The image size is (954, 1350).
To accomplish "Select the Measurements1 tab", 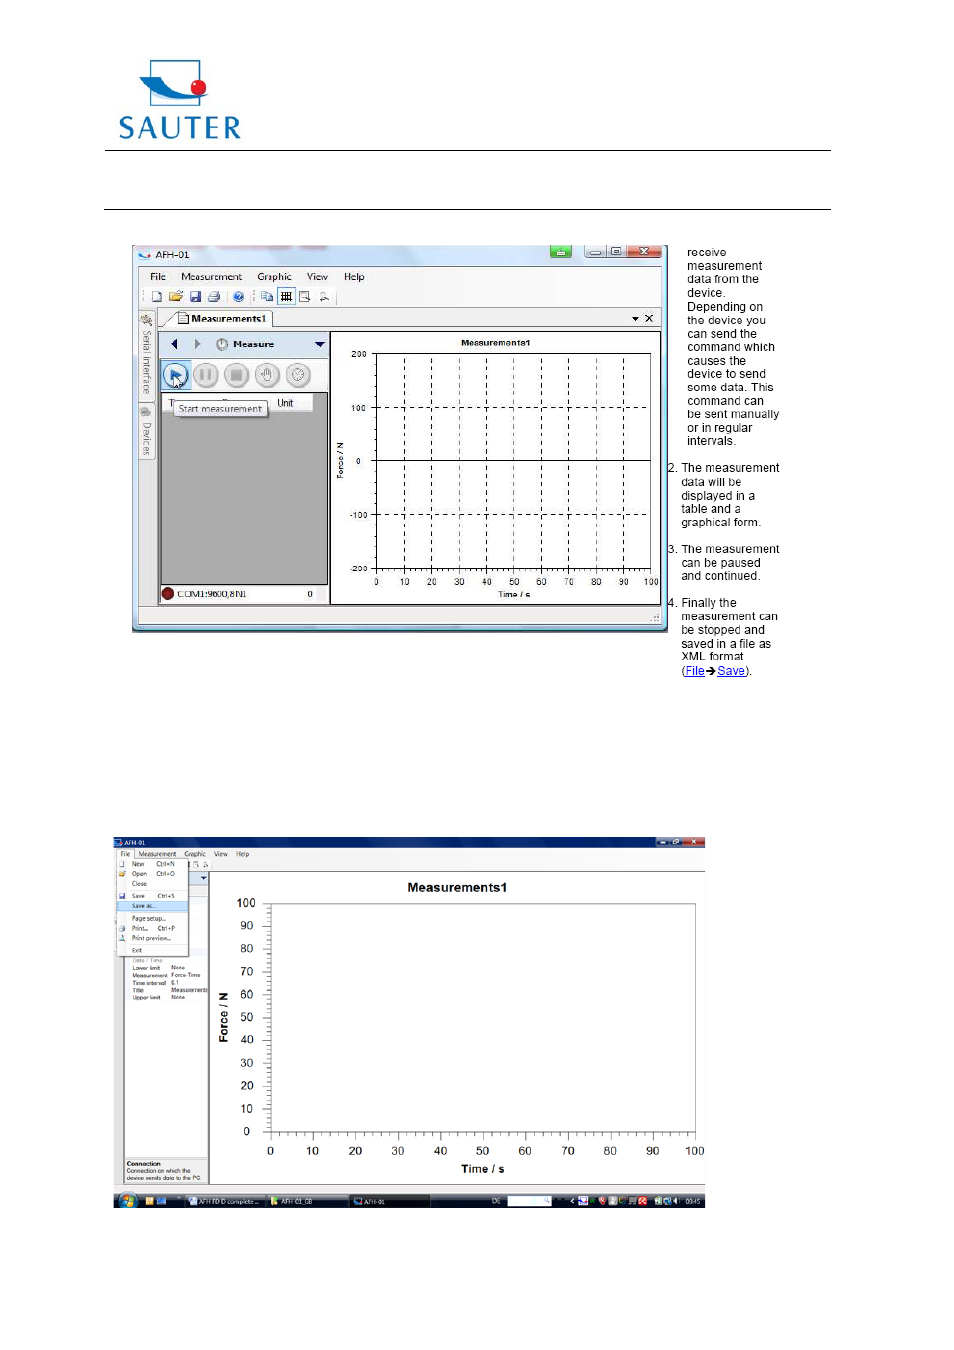I will pyautogui.click(x=222, y=319).
